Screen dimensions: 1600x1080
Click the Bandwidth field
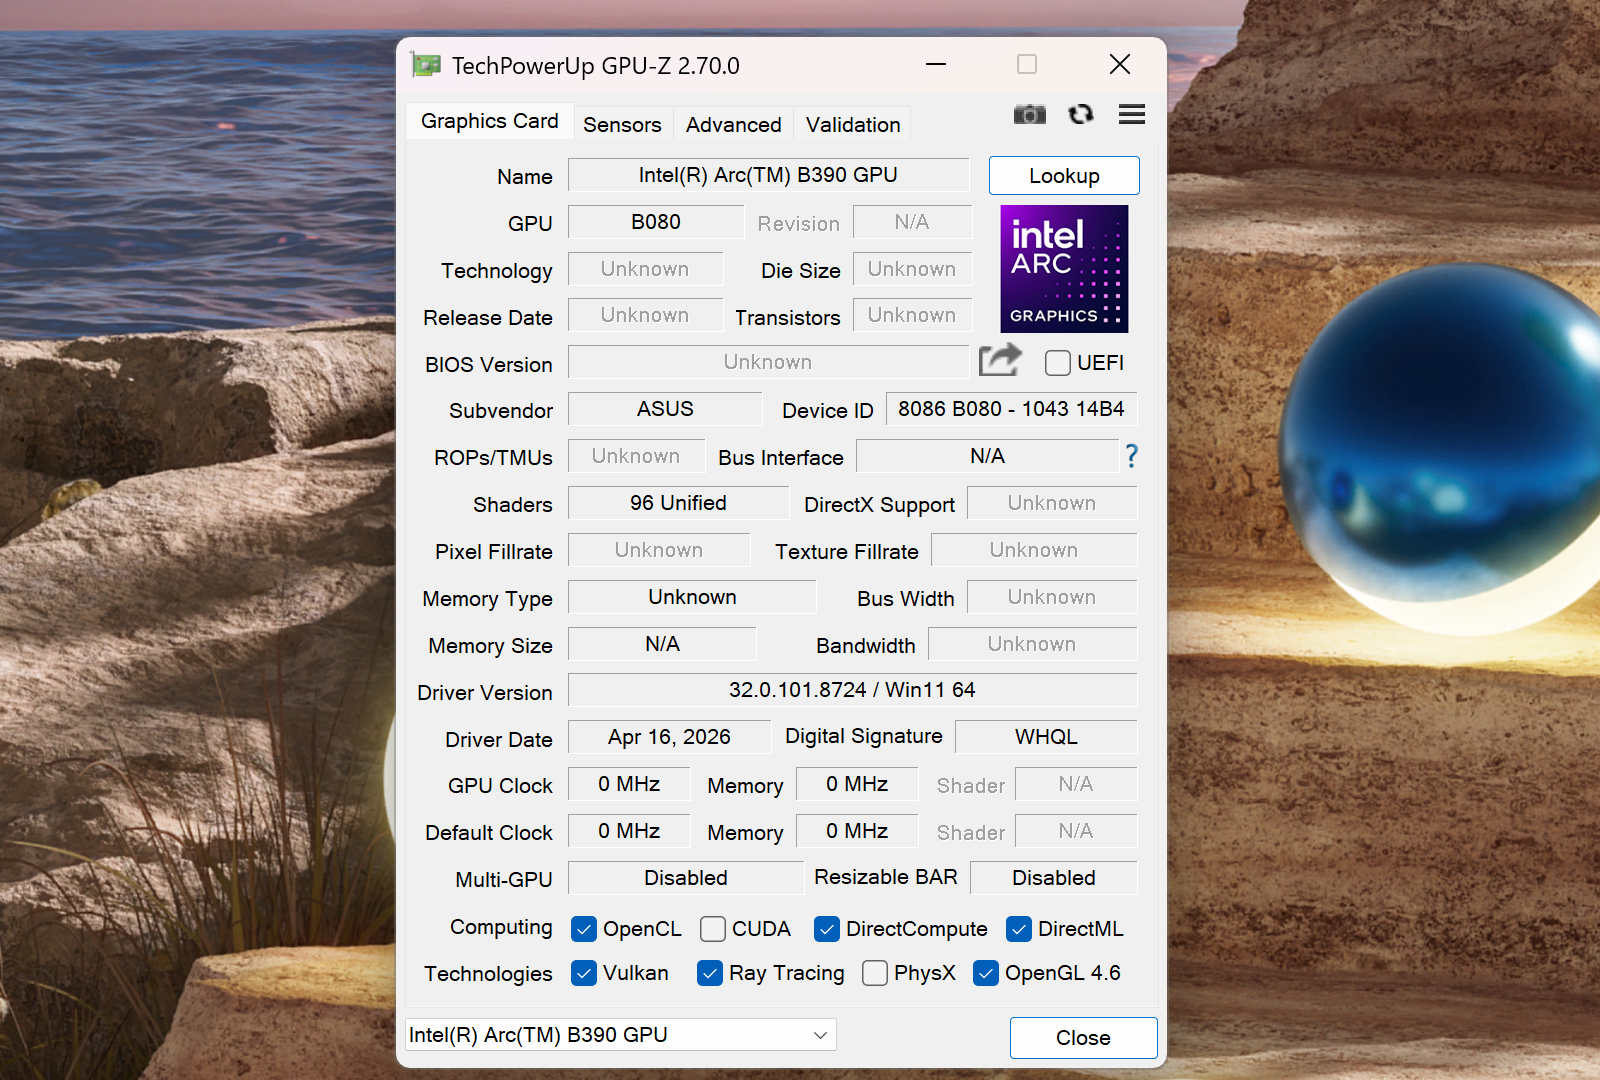pos(1032,644)
